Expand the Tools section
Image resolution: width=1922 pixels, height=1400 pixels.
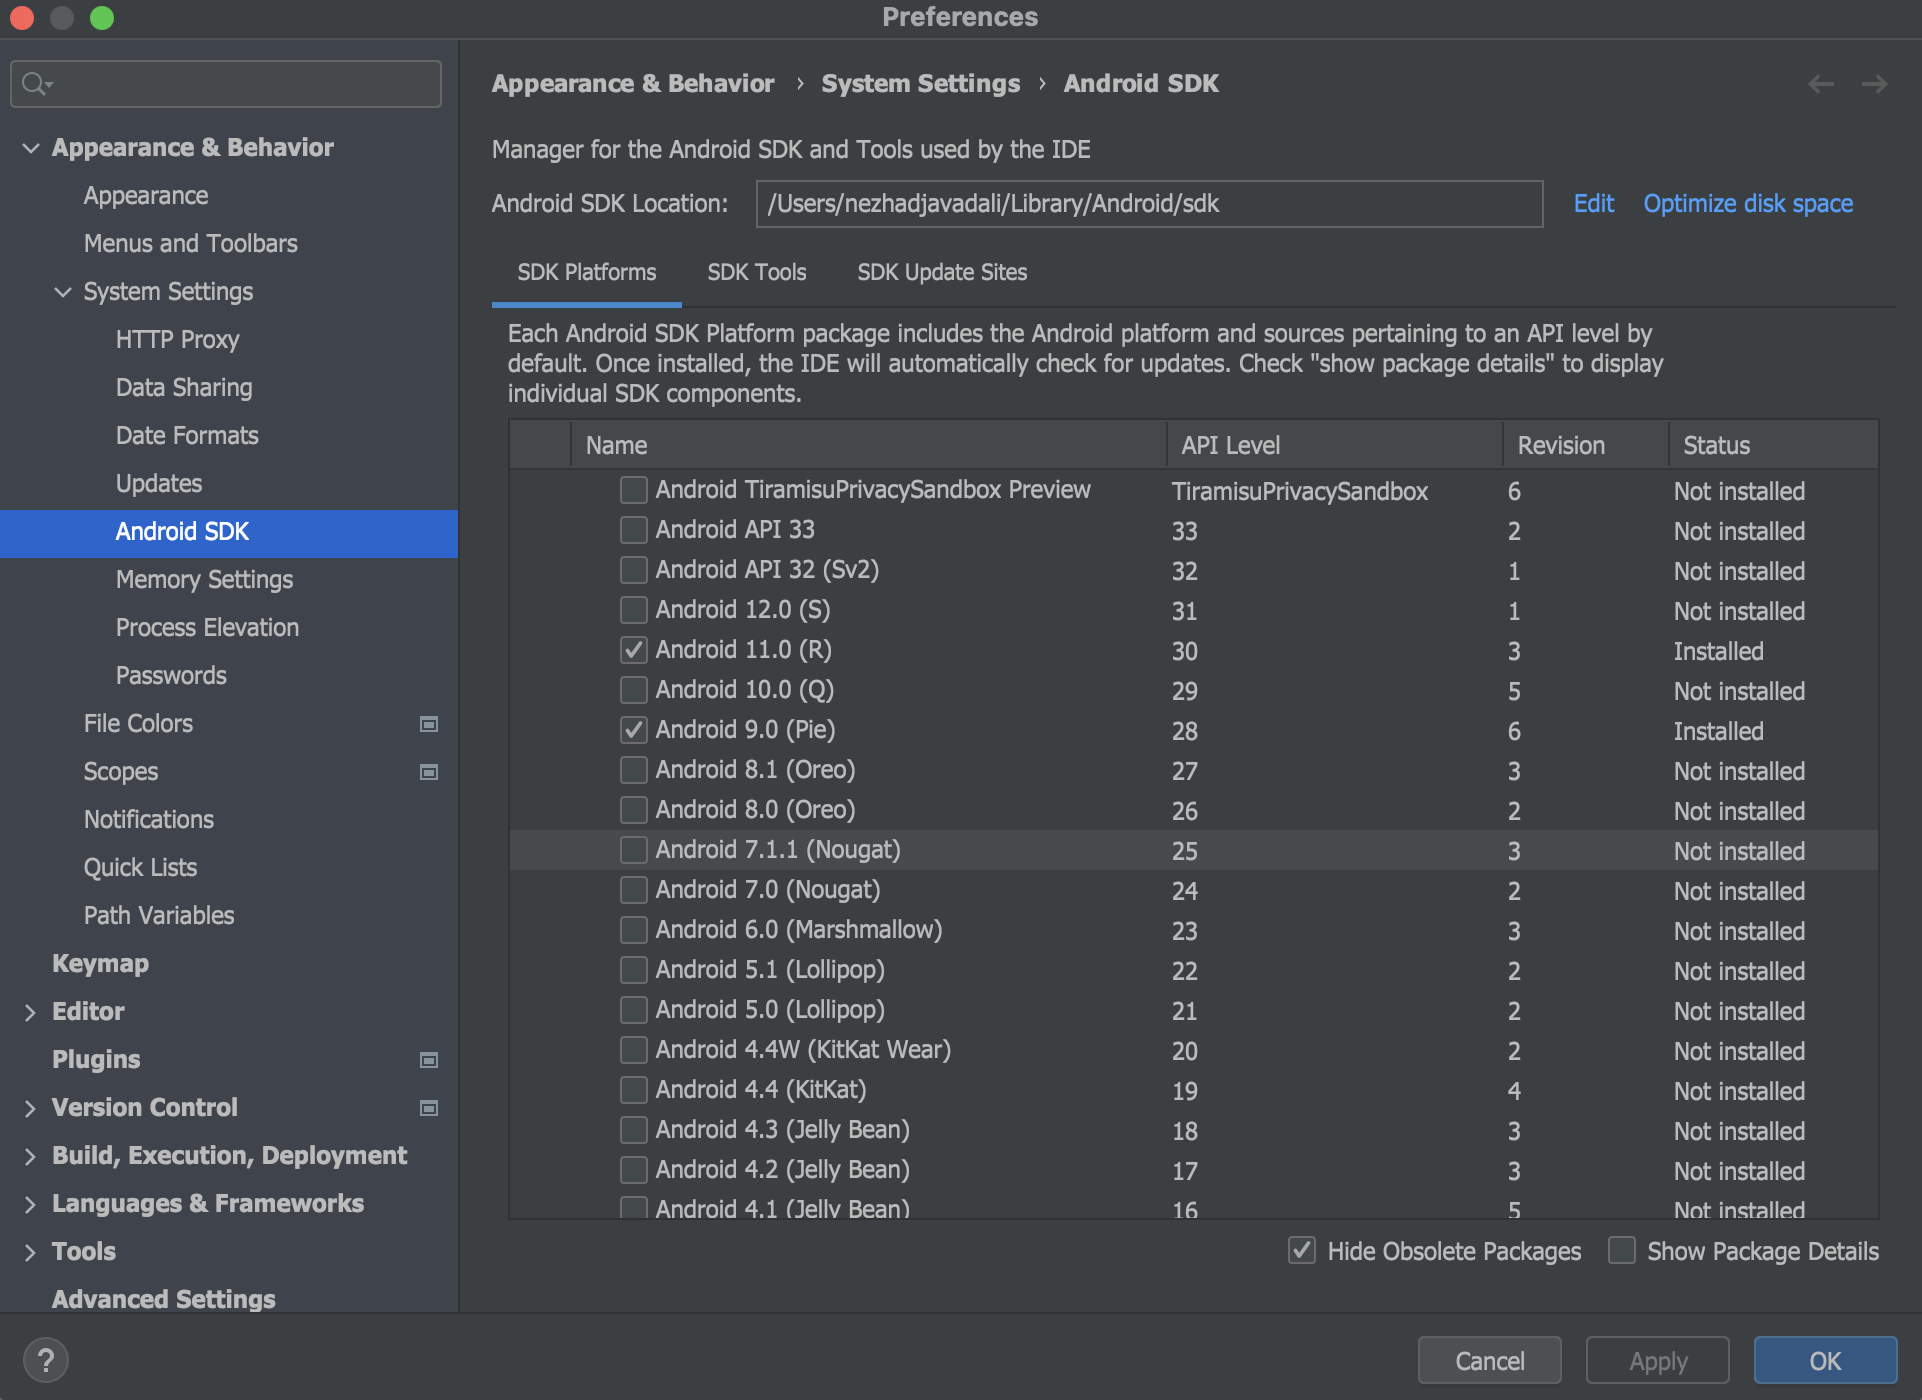pyautogui.click(x=31, y=1252)
